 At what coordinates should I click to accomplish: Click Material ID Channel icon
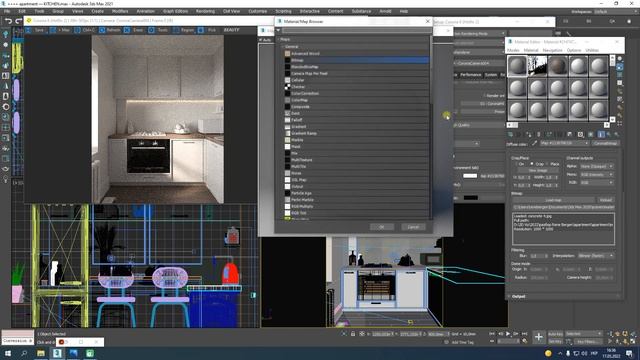pyautogui.click(x=580, y=134)
